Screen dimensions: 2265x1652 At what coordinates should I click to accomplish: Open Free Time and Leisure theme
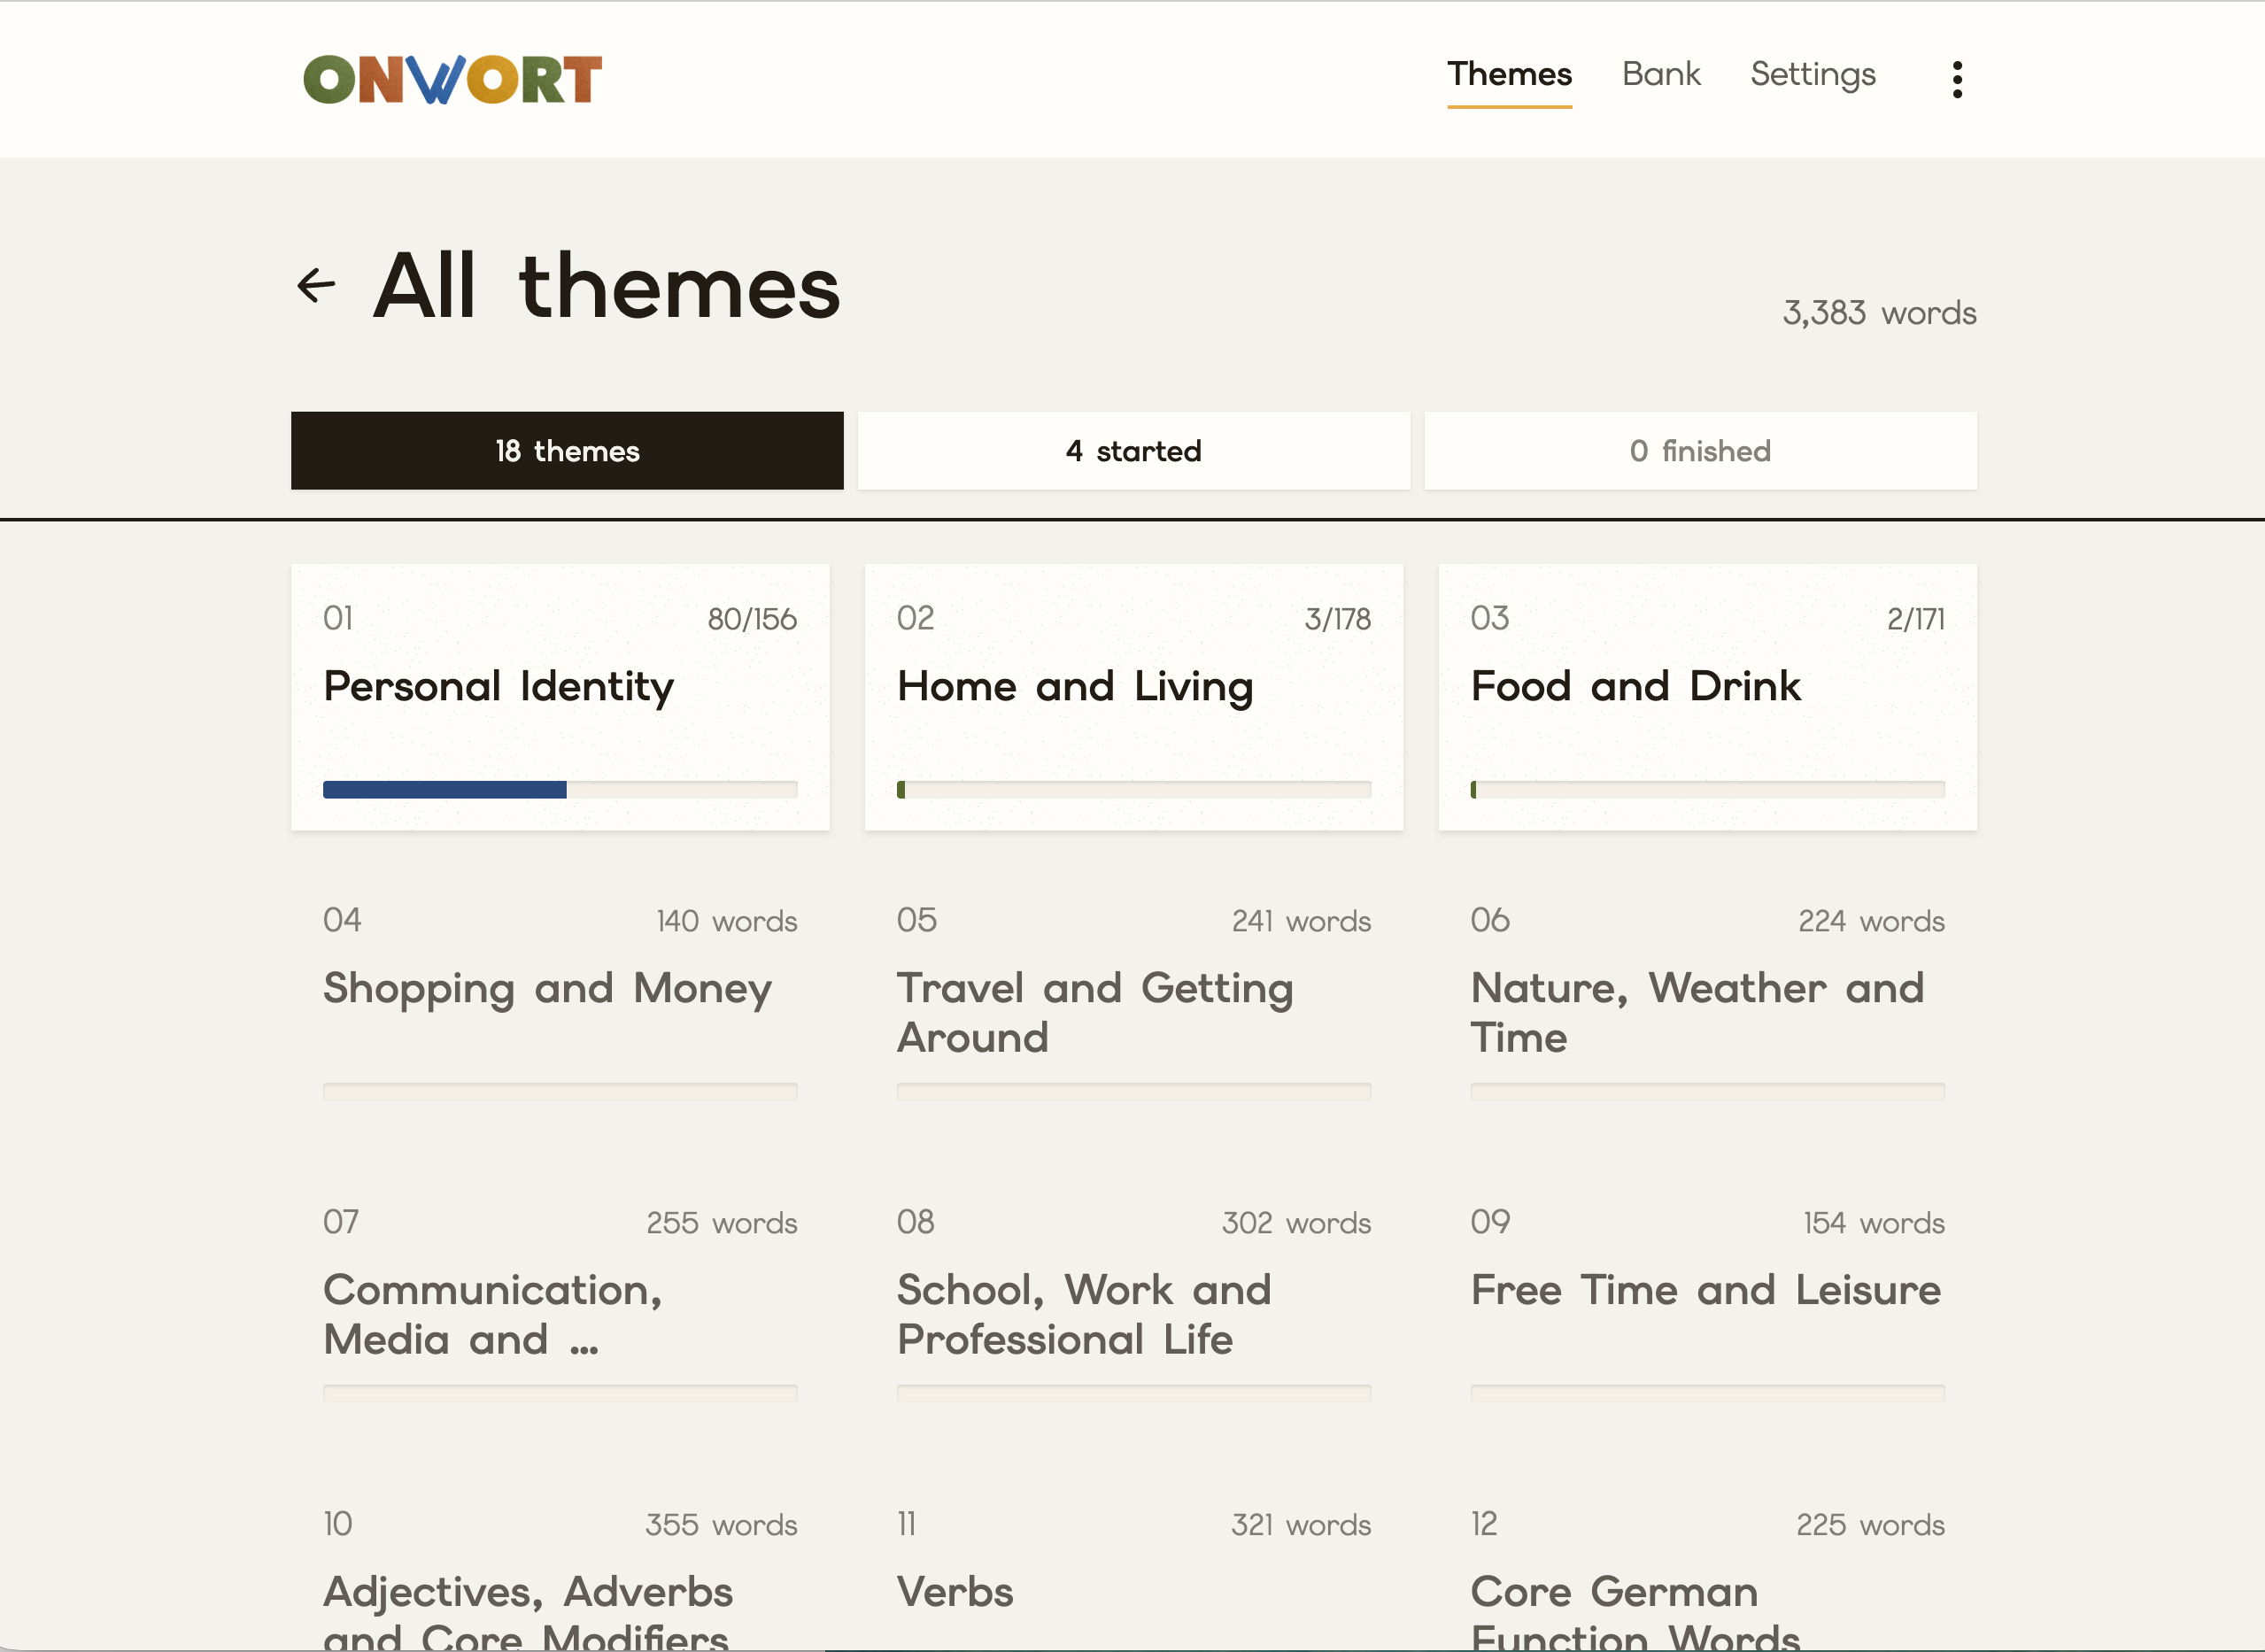pyautogui.click(x=1707, y=1301)
